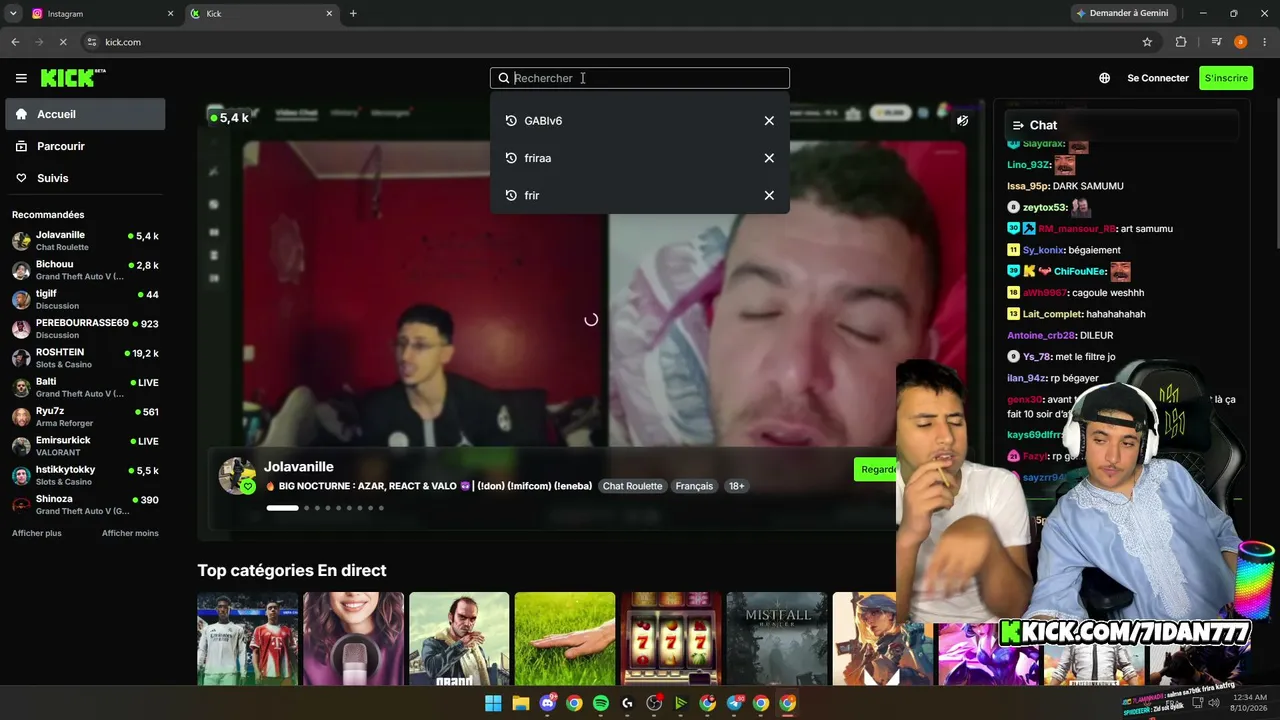Viewport: 1280px width, 720px height.
Task: Collapse the Chat panel icon
Action: [x=1018, y=125]
